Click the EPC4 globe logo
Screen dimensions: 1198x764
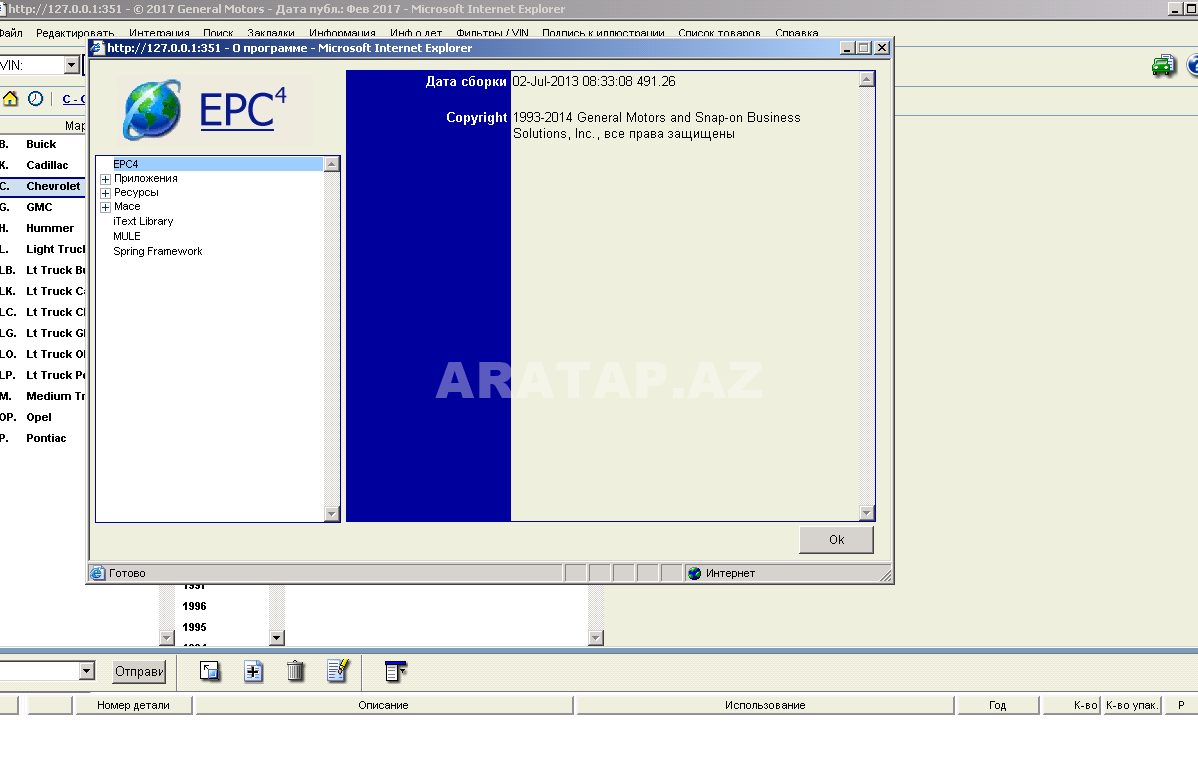[152, 109]
